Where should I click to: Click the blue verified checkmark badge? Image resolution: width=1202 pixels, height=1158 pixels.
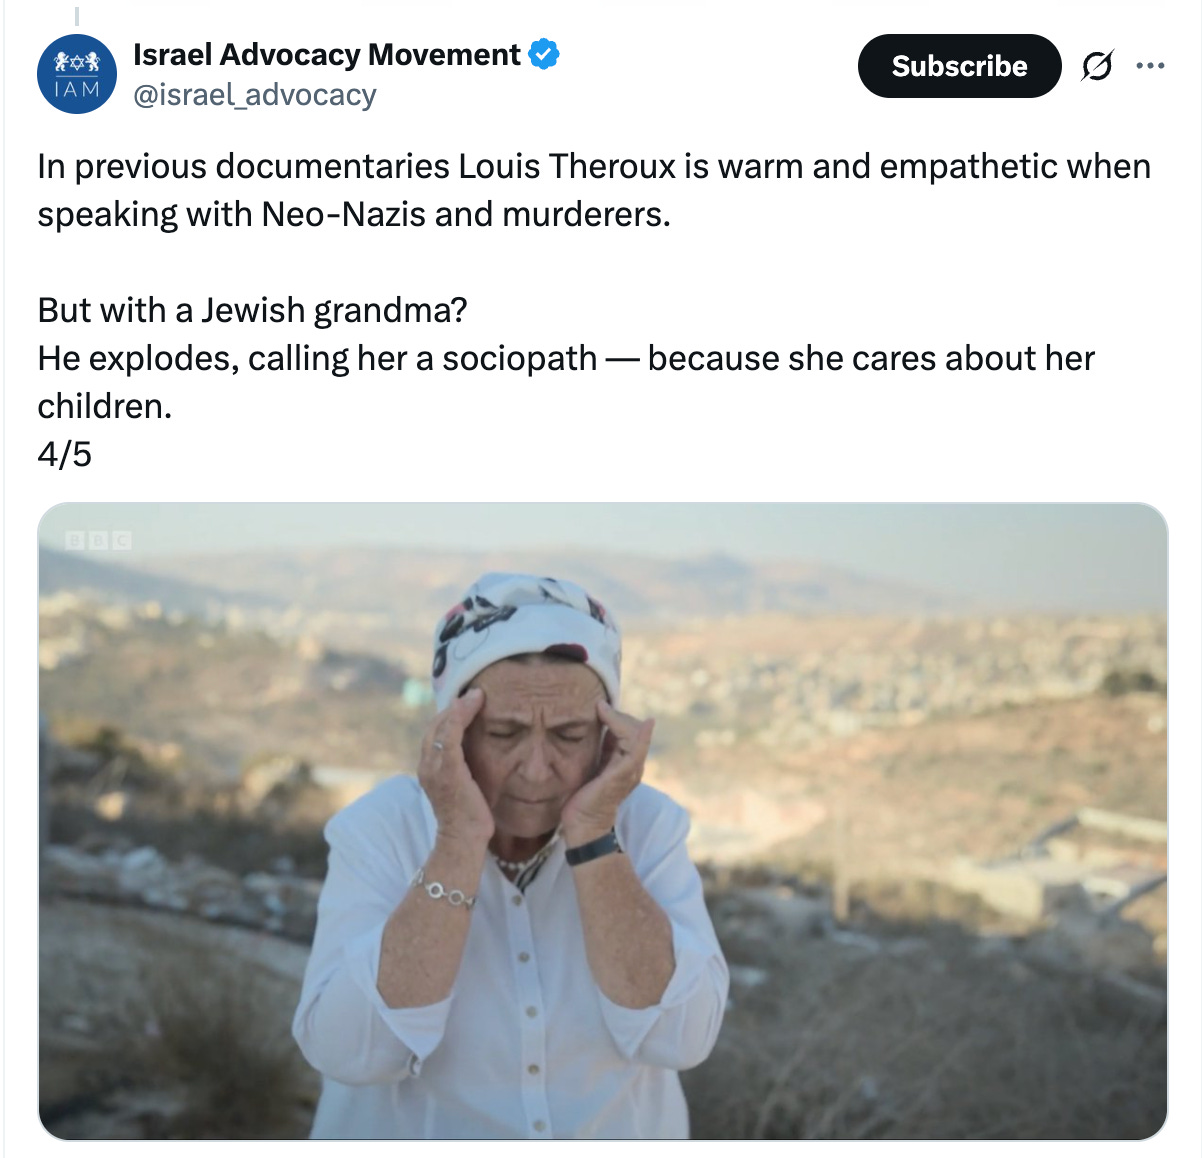[x=544, y=54]
